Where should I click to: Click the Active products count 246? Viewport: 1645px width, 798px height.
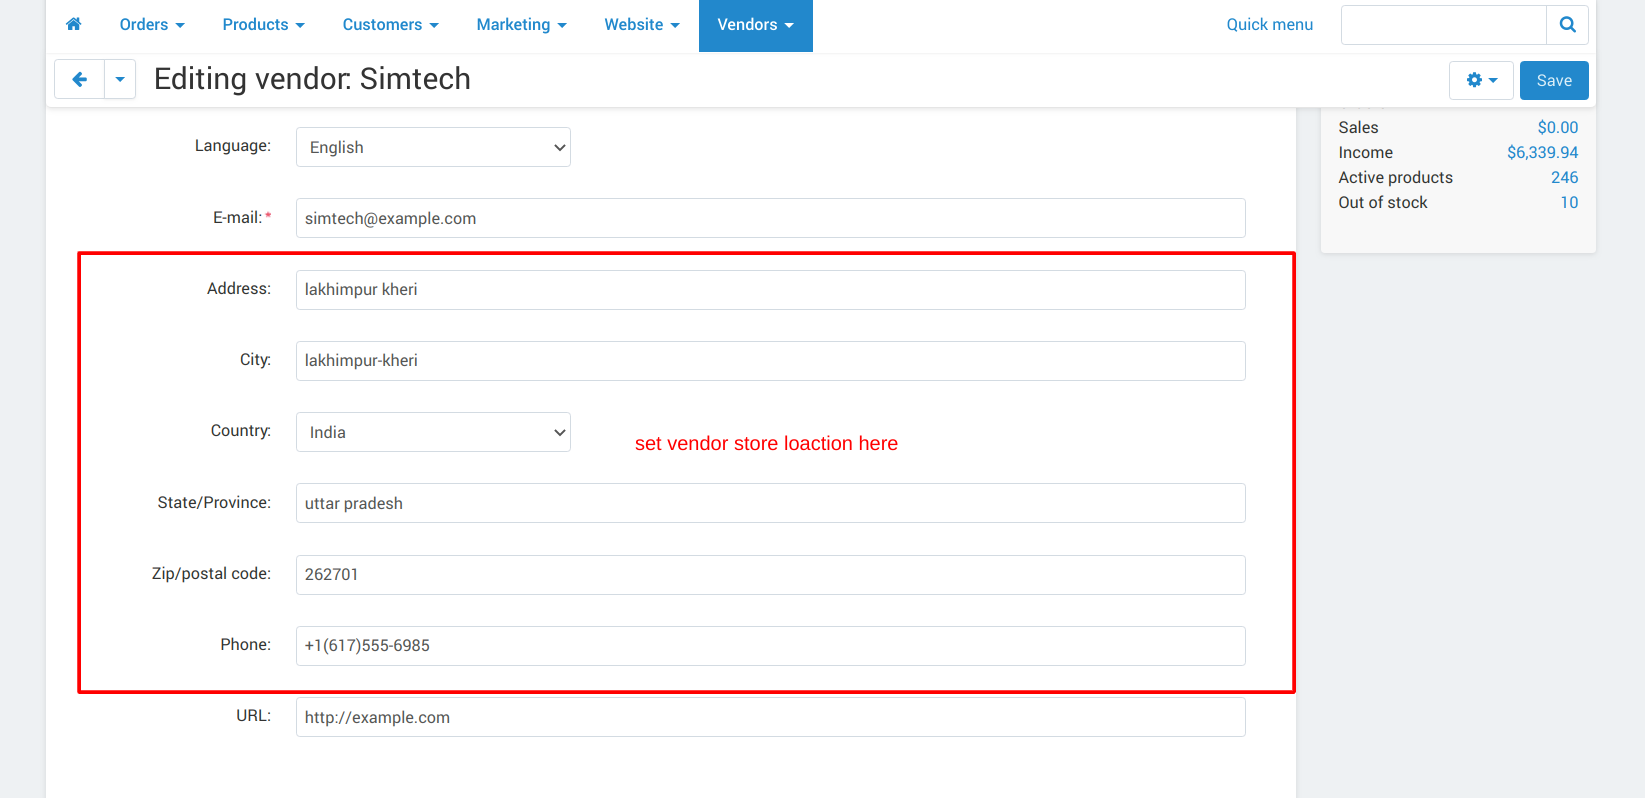[1564, 177]
